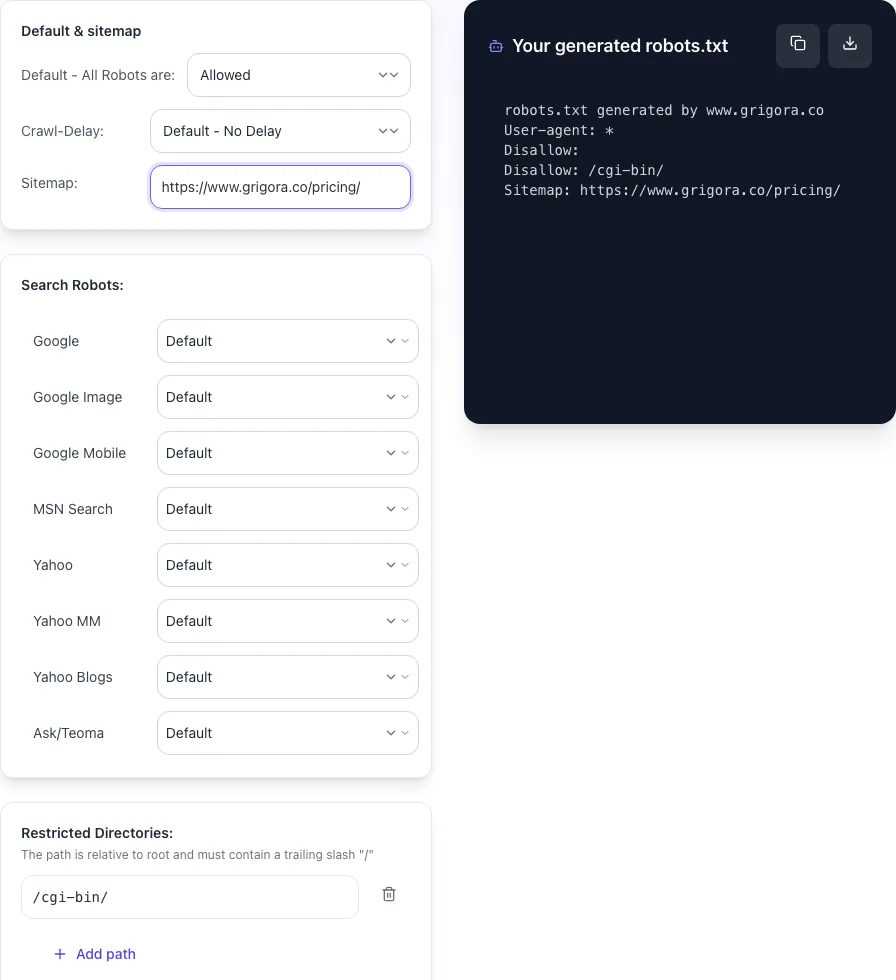This screenshot has height=980, width=896.
Task: Click the plus icon next to Add path
Action: 60,954
